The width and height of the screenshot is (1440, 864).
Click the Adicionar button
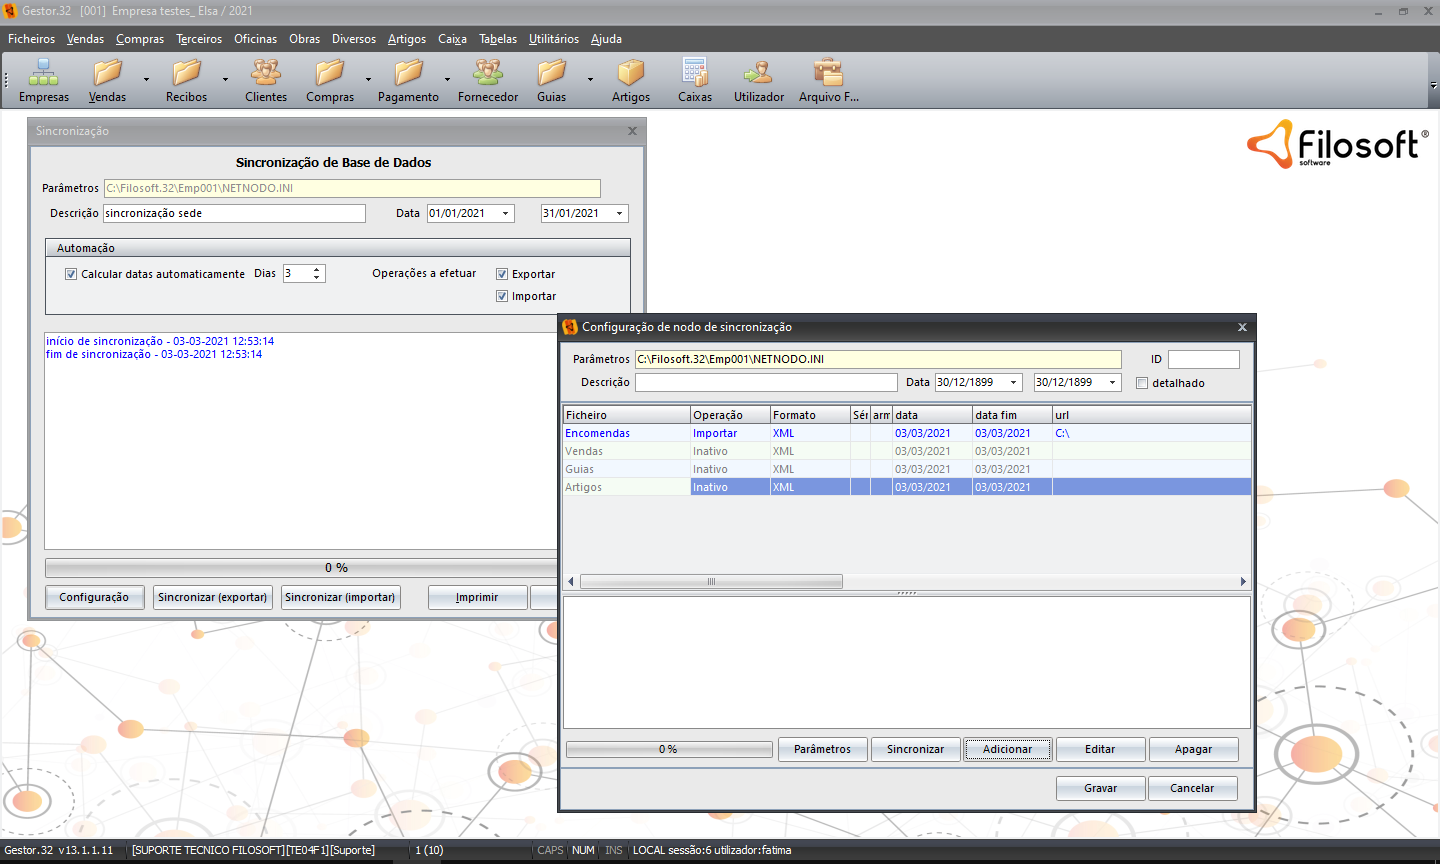click(1007, 749)
